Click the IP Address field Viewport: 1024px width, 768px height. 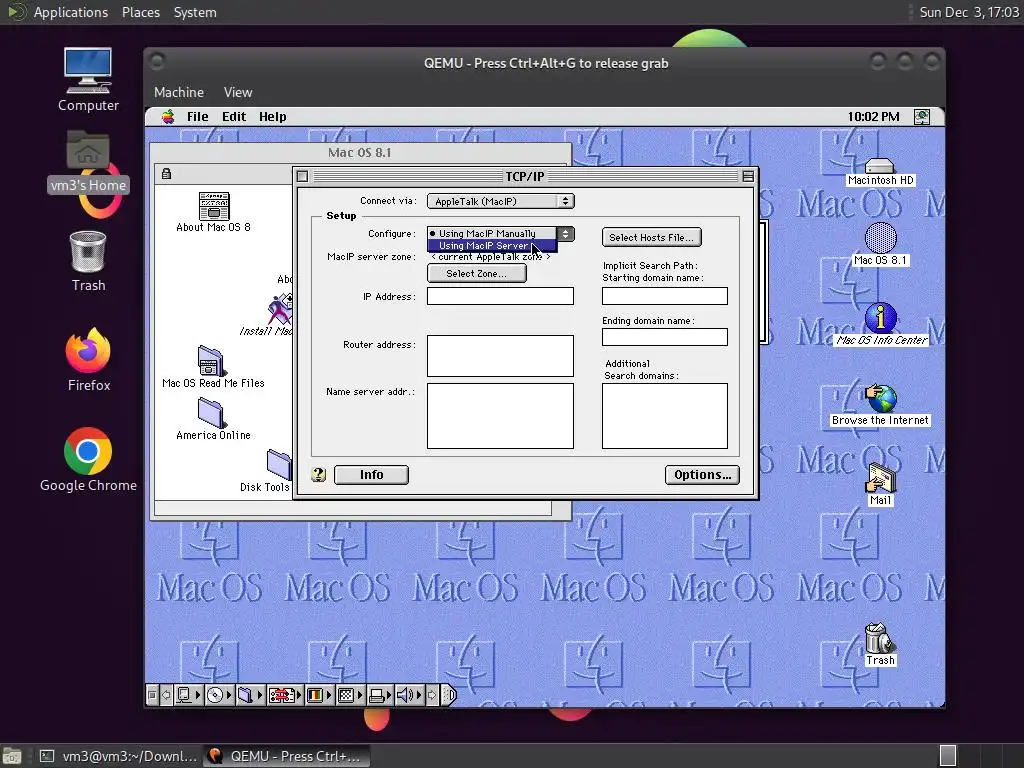coord(500,296)
